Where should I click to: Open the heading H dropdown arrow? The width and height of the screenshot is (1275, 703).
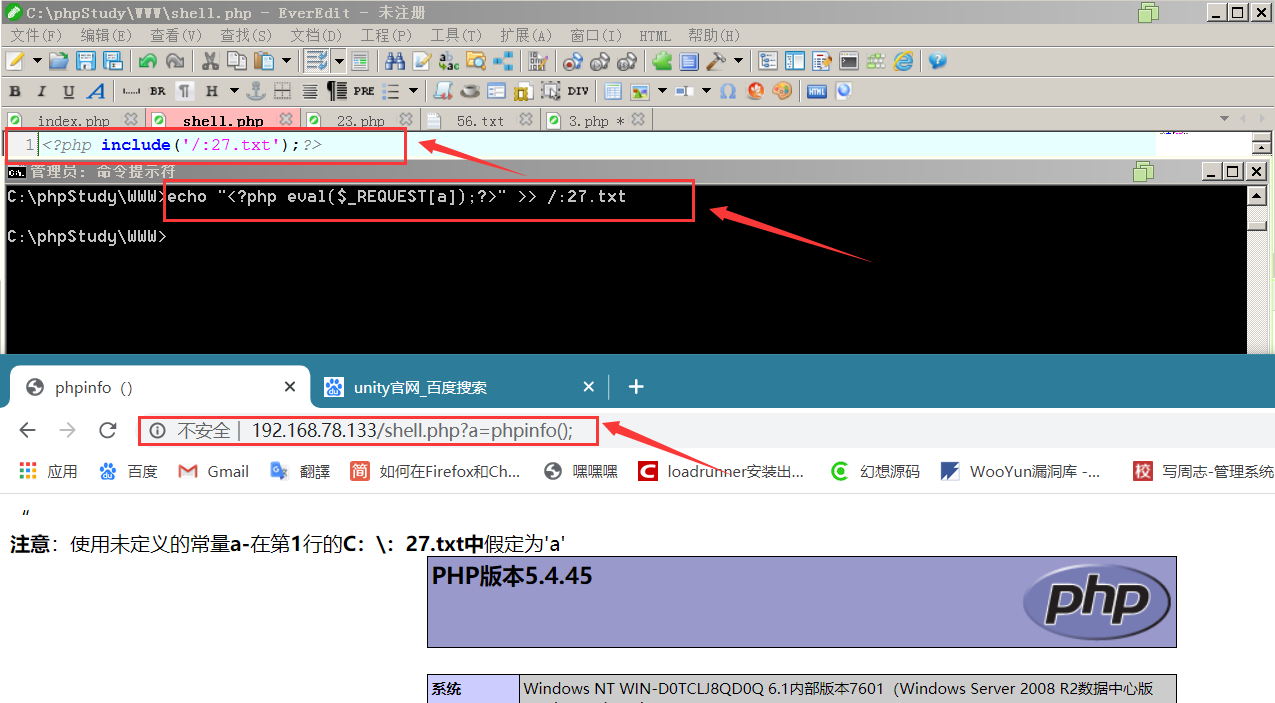235,91
